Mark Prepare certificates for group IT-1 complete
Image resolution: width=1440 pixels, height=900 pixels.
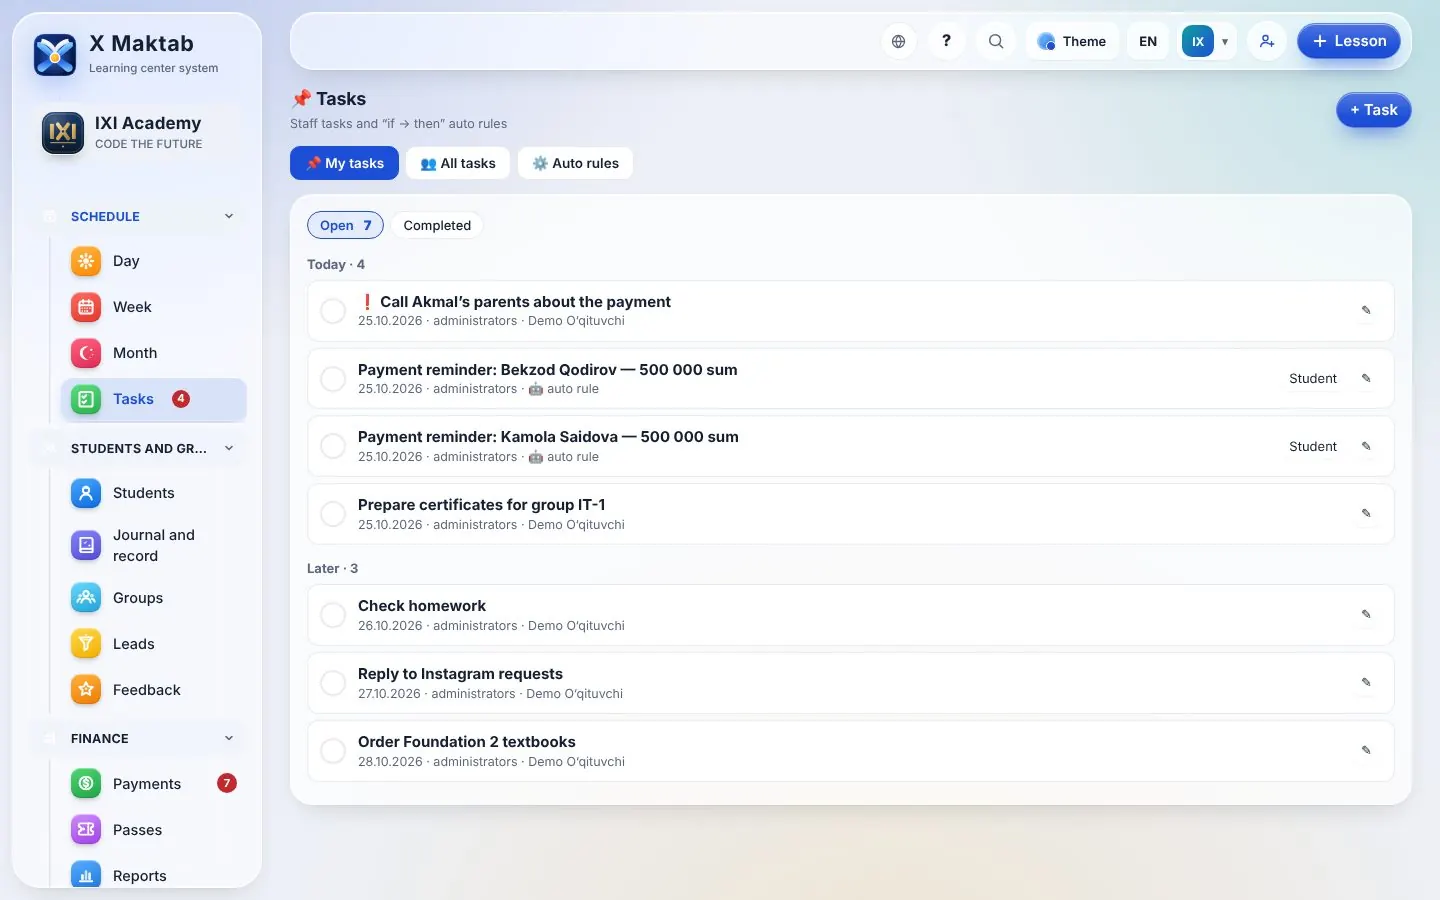pyautogui.click(x=333, y=514)
